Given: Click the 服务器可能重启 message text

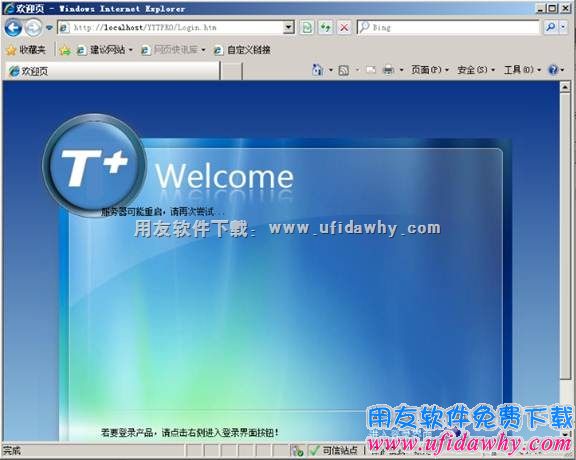Looking at the screenshot, I should pyautogui.click(x=162, y=212).
